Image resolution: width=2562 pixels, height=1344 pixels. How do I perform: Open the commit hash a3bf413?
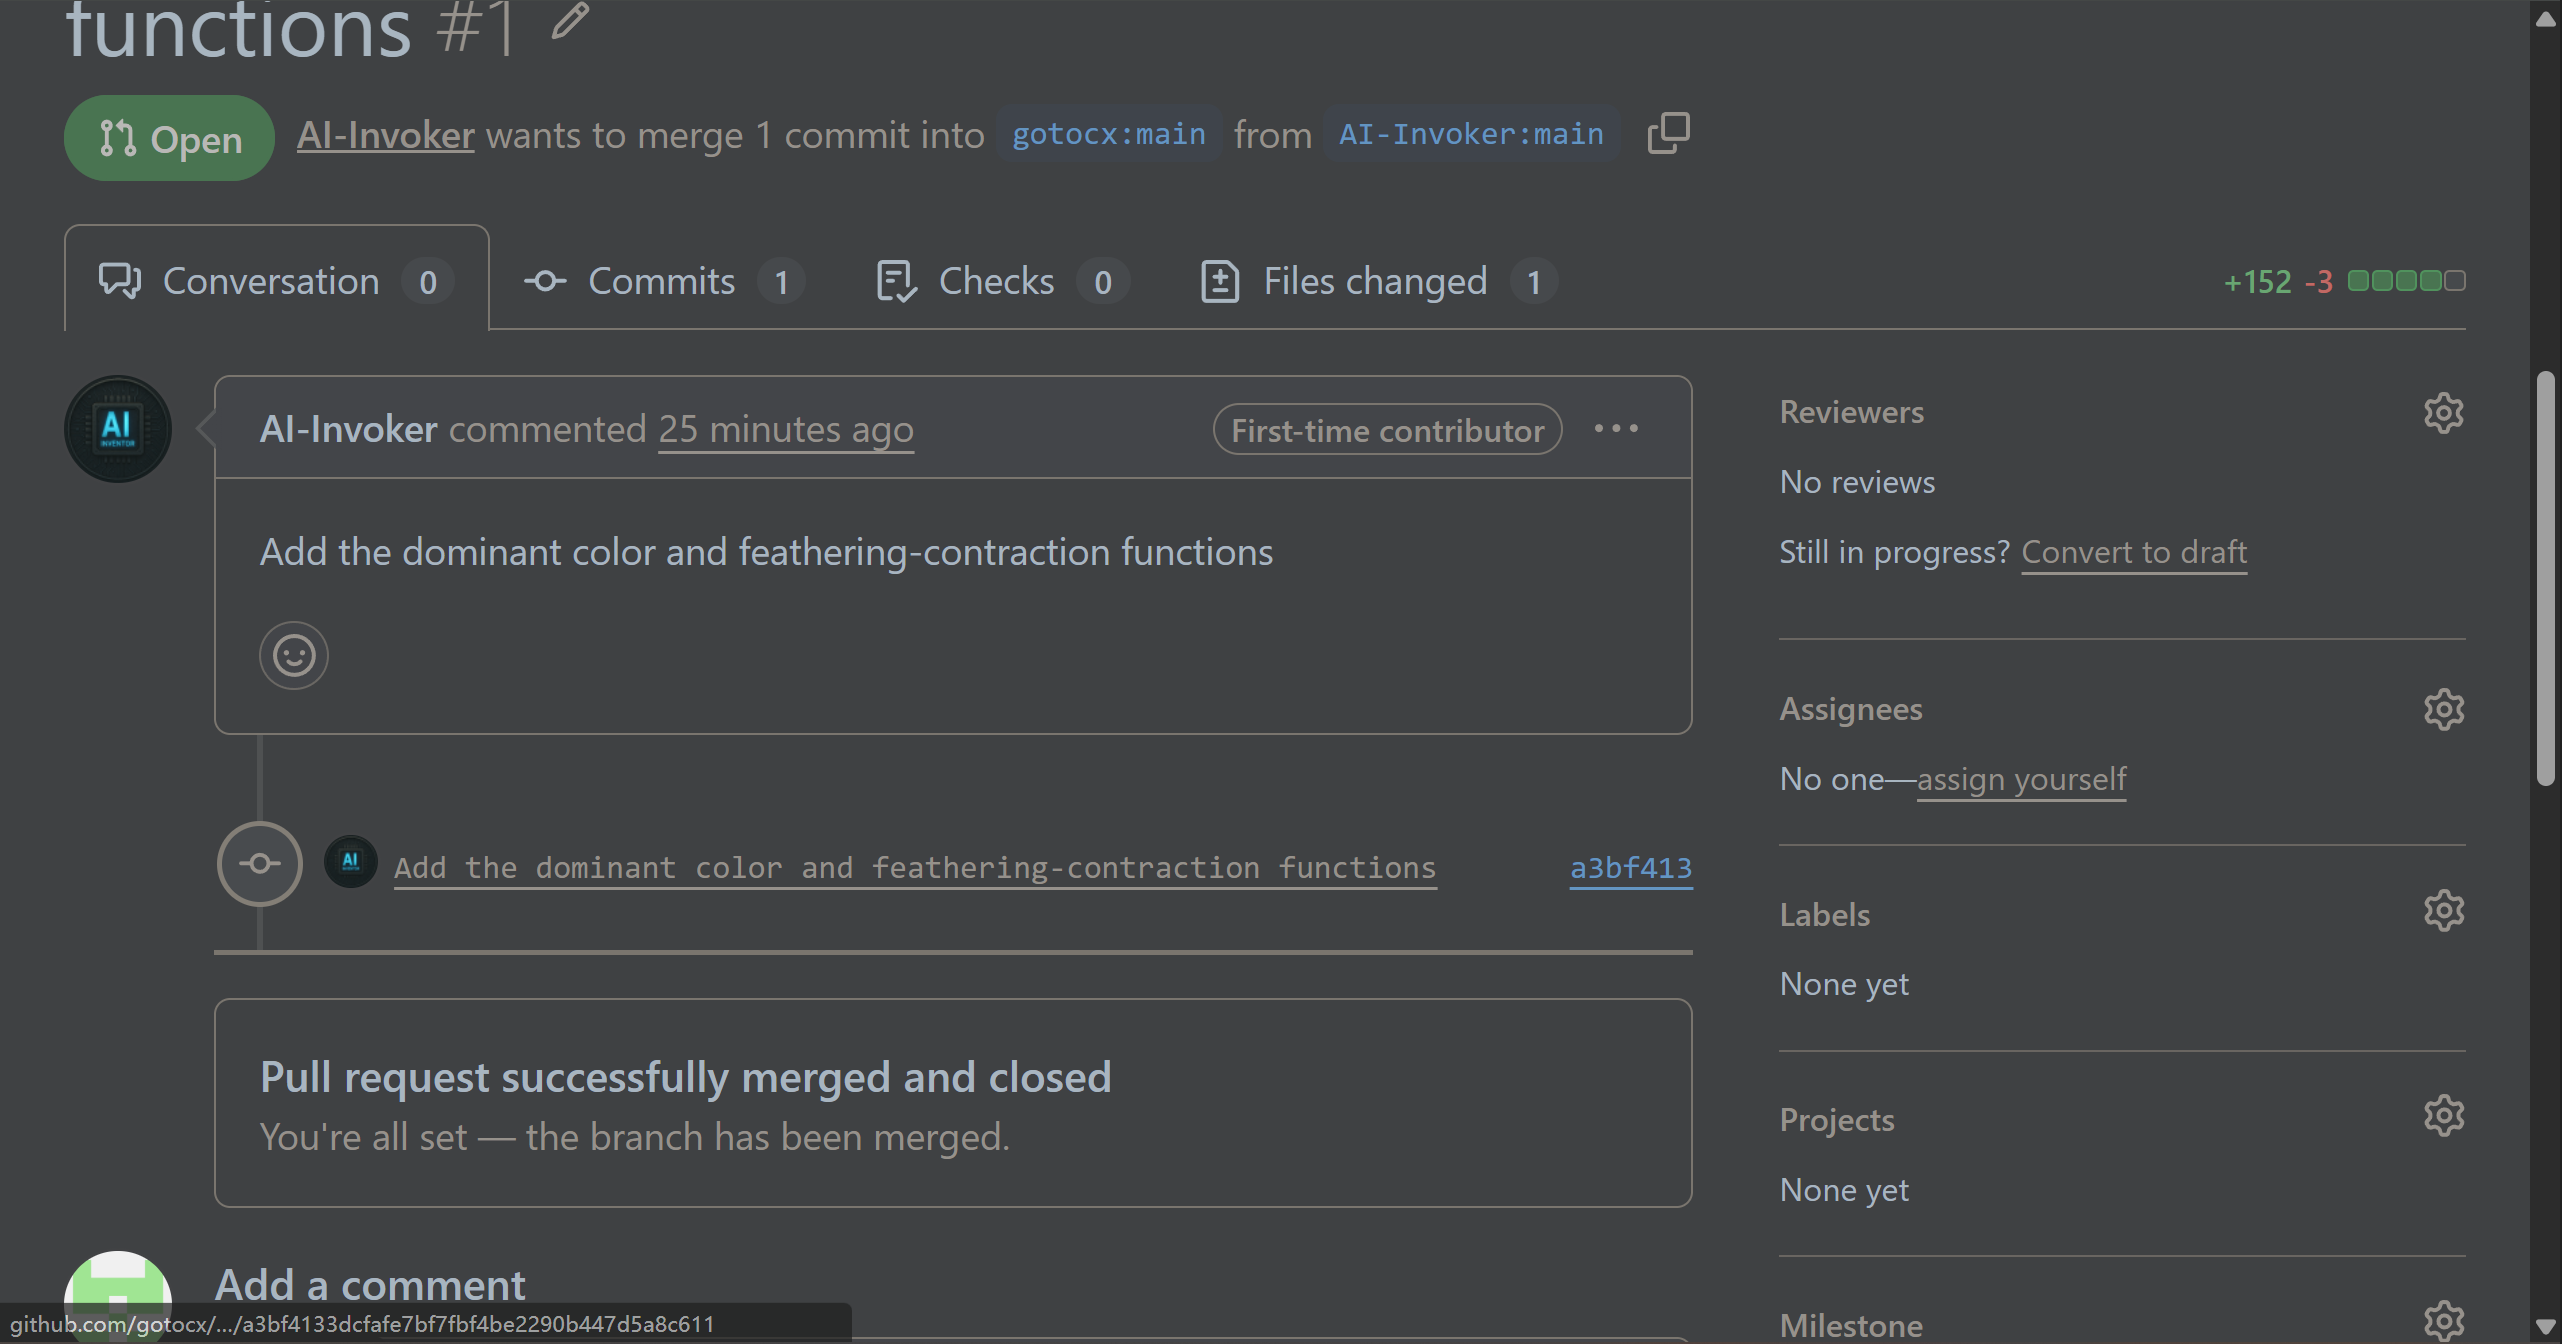point(1631,868)
